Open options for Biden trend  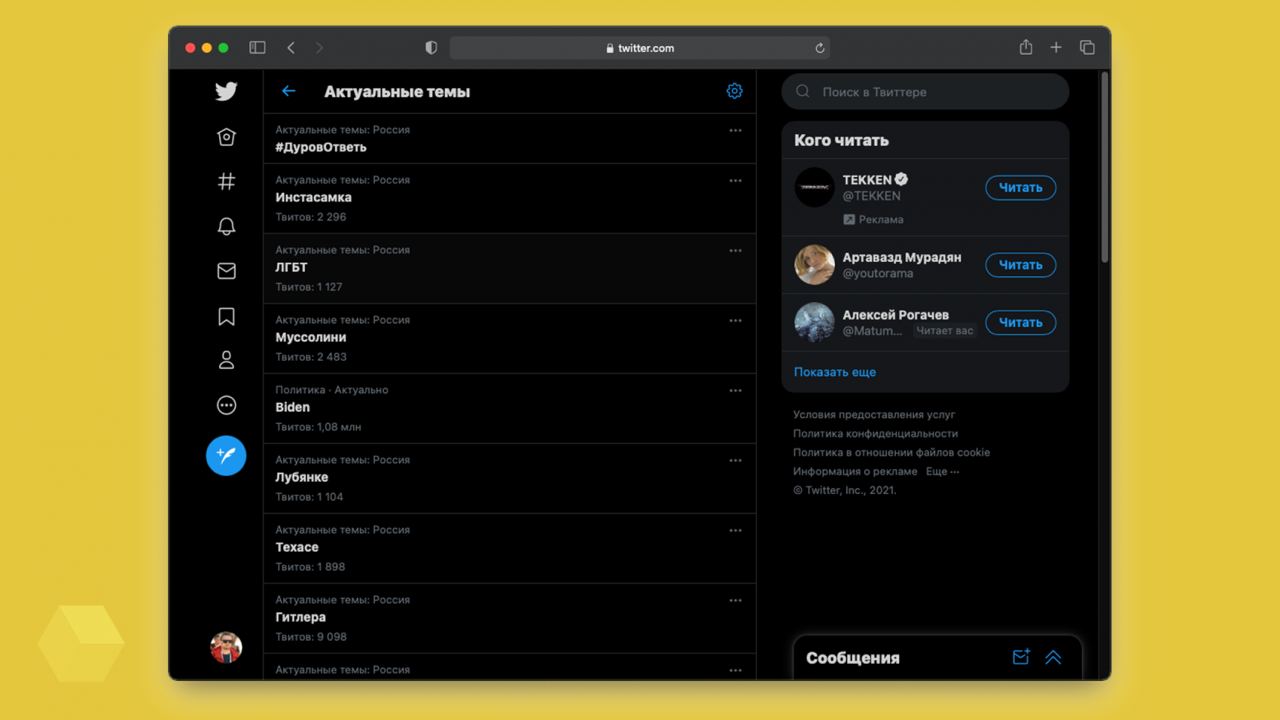pyautogui.click(x=736, y=390)
